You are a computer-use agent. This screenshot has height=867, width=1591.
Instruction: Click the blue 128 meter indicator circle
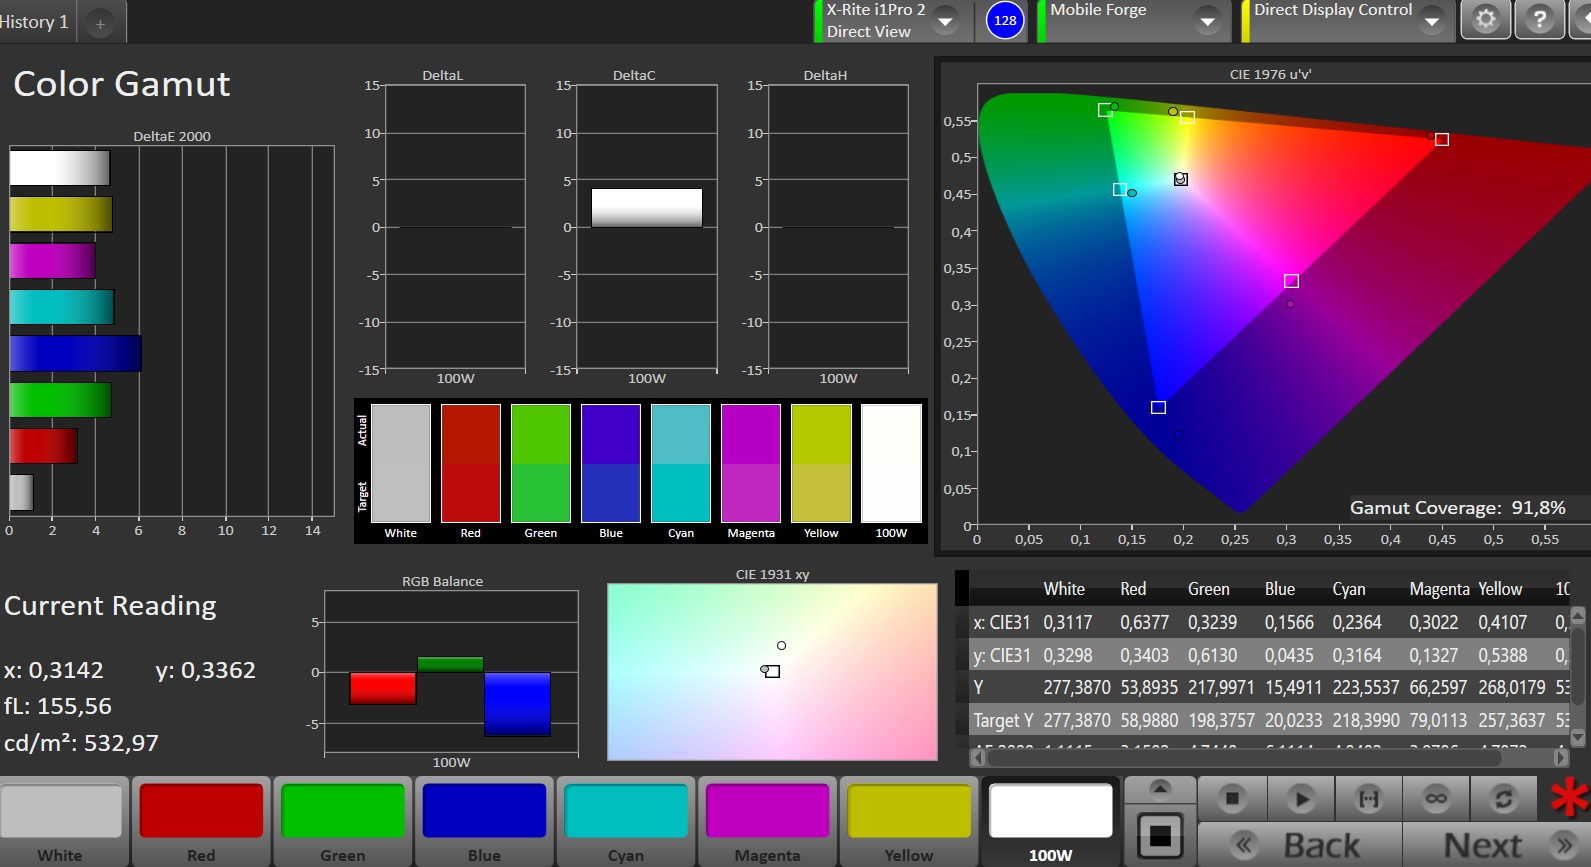(1005, 20)
